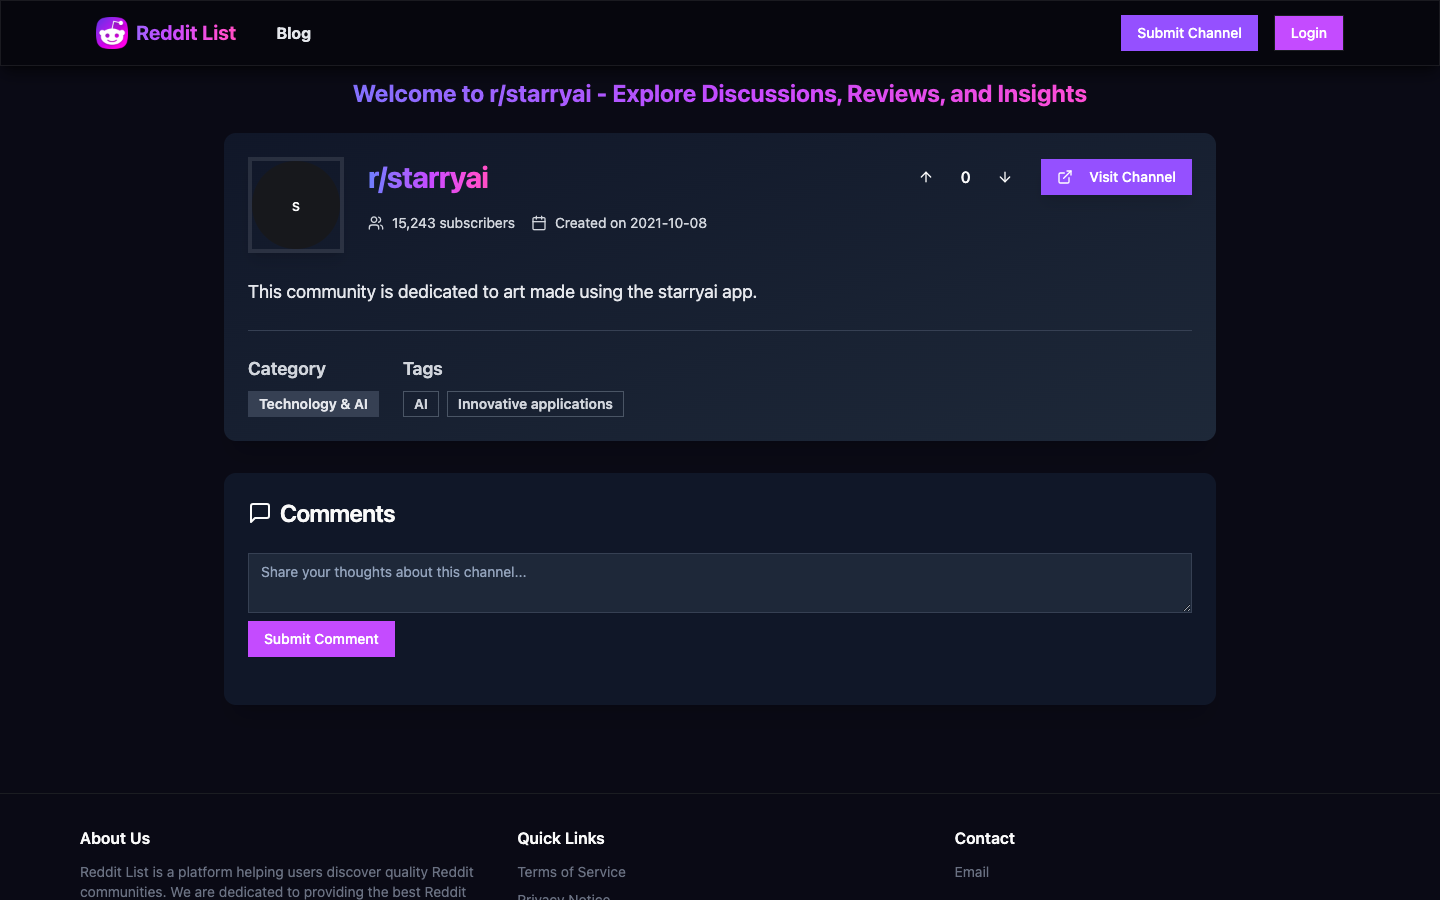Viewport: 1440px width, 900px height.
Task: Click the r/starryai avatar thumbnail
Action: point(296,205)
